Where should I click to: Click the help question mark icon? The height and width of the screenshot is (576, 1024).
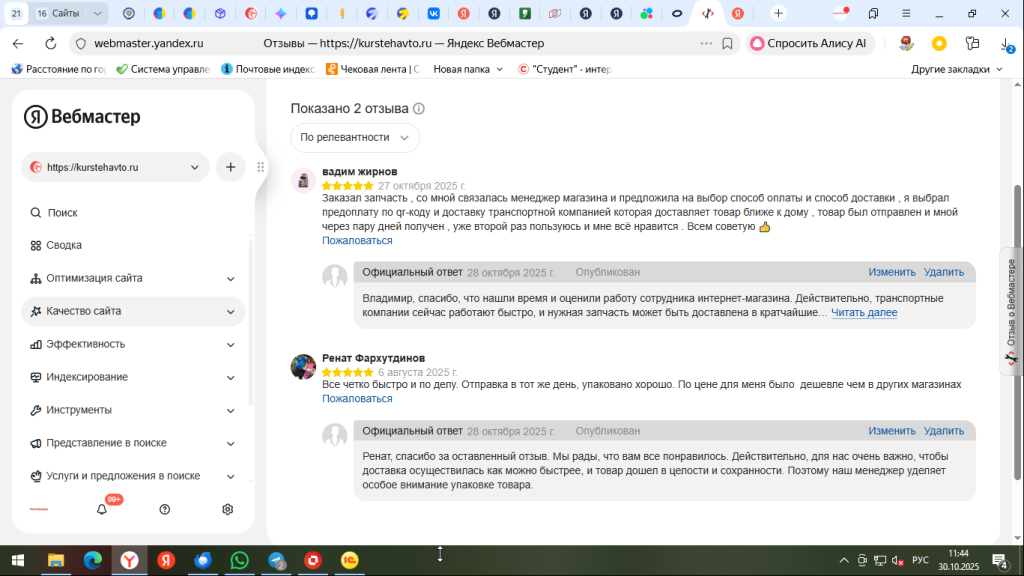click(x=165, y=509)
